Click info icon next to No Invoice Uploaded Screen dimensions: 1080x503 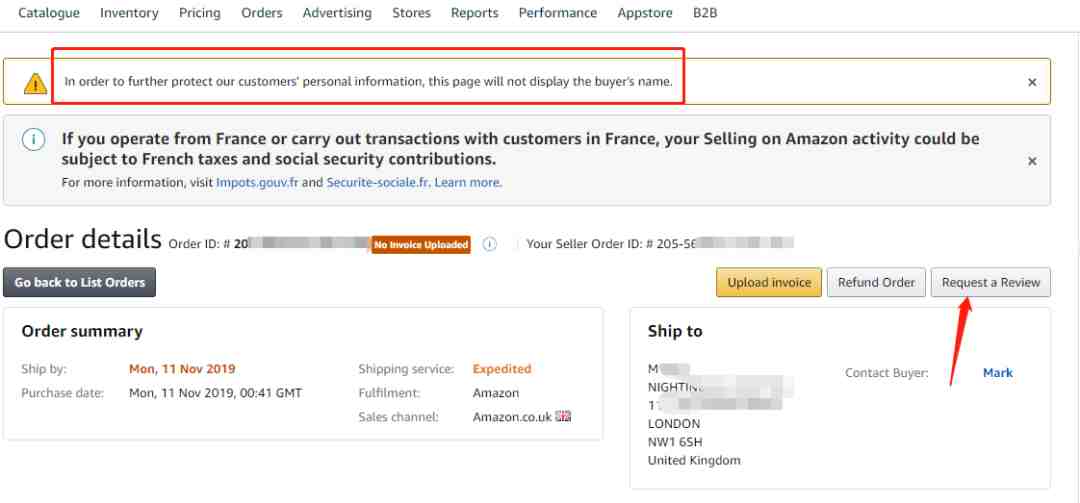pyautogui.click(x=489, y=244)
